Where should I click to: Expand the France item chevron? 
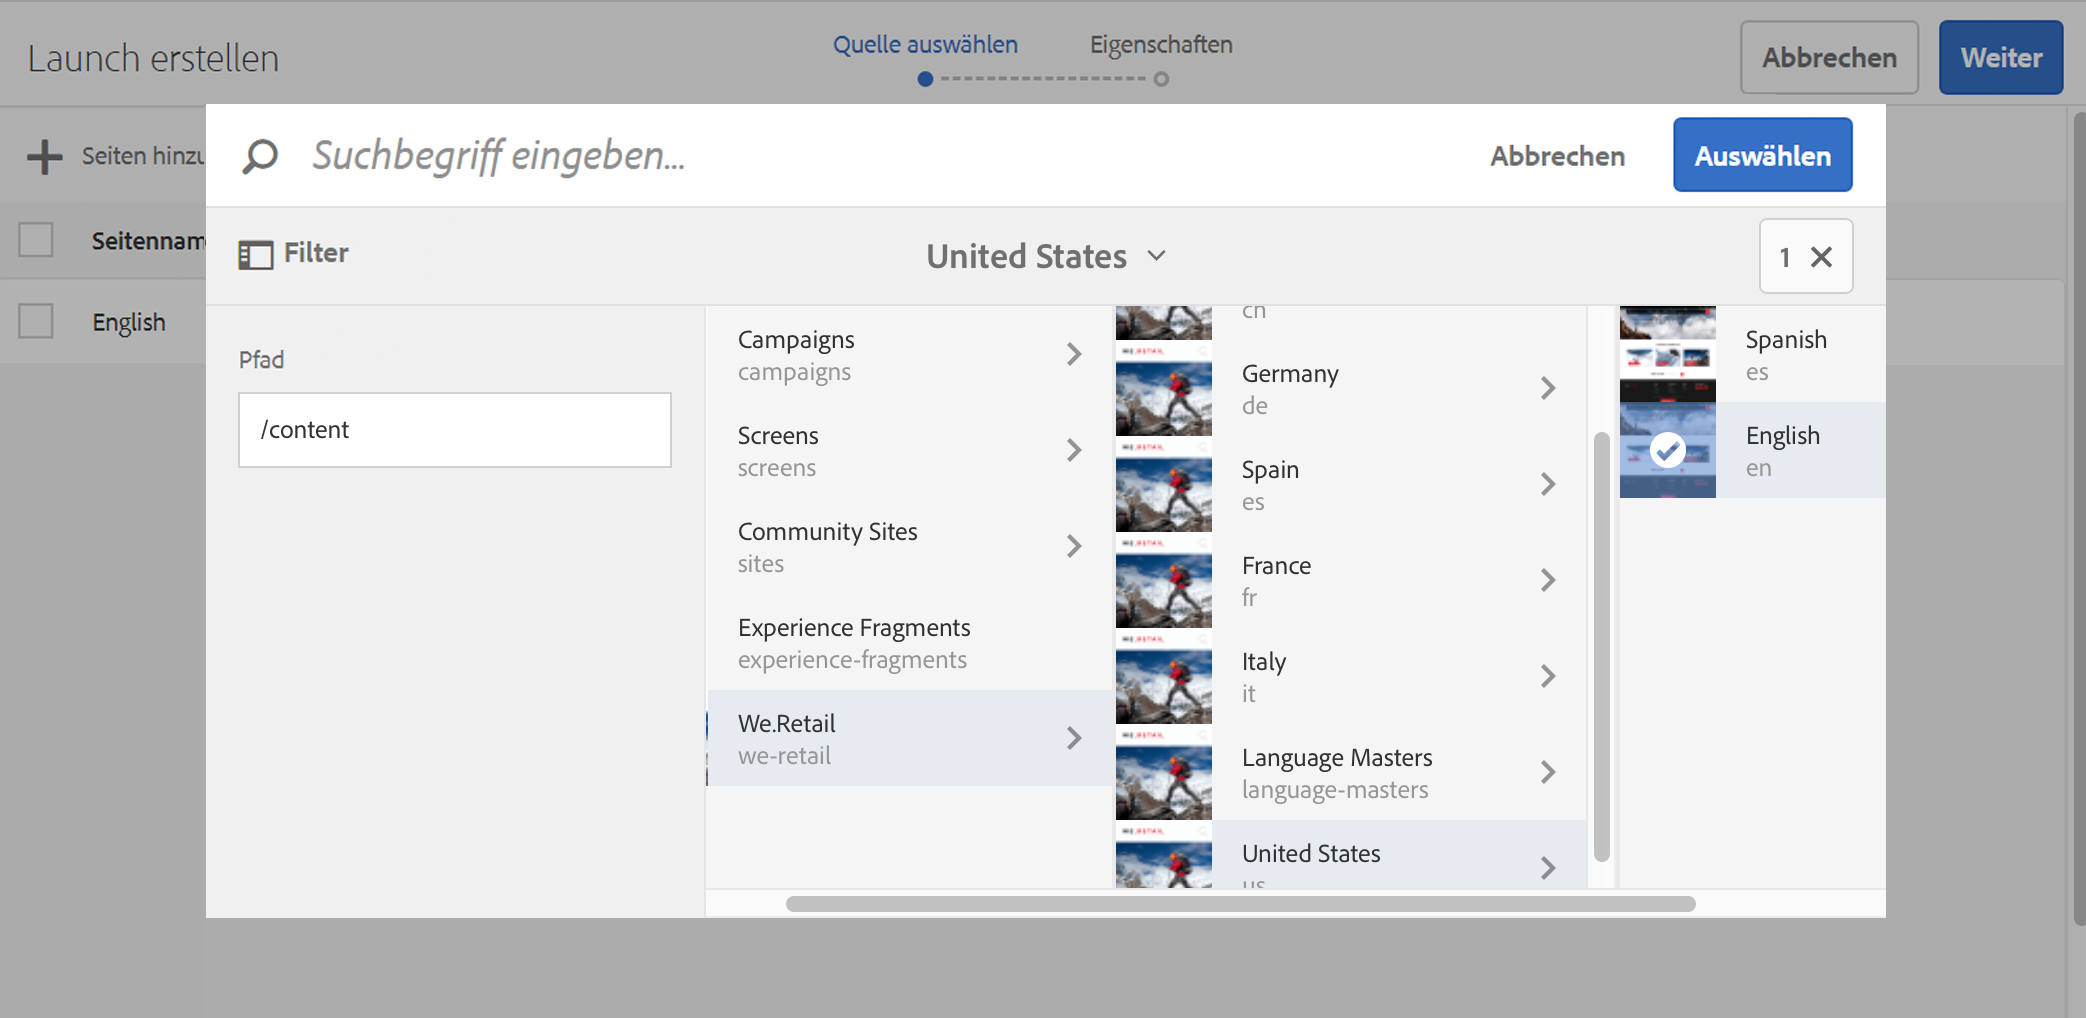1548,580
